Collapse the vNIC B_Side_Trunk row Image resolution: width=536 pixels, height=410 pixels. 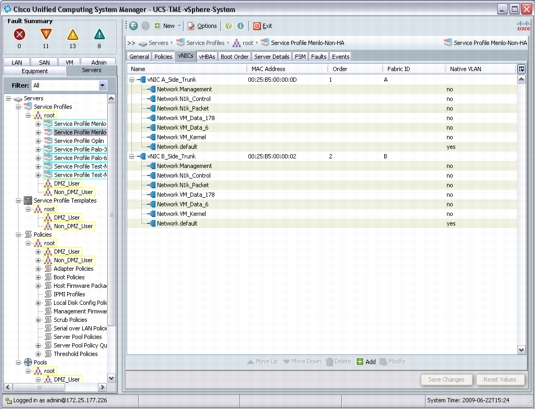pyautogui.click(x=131, y=156)
